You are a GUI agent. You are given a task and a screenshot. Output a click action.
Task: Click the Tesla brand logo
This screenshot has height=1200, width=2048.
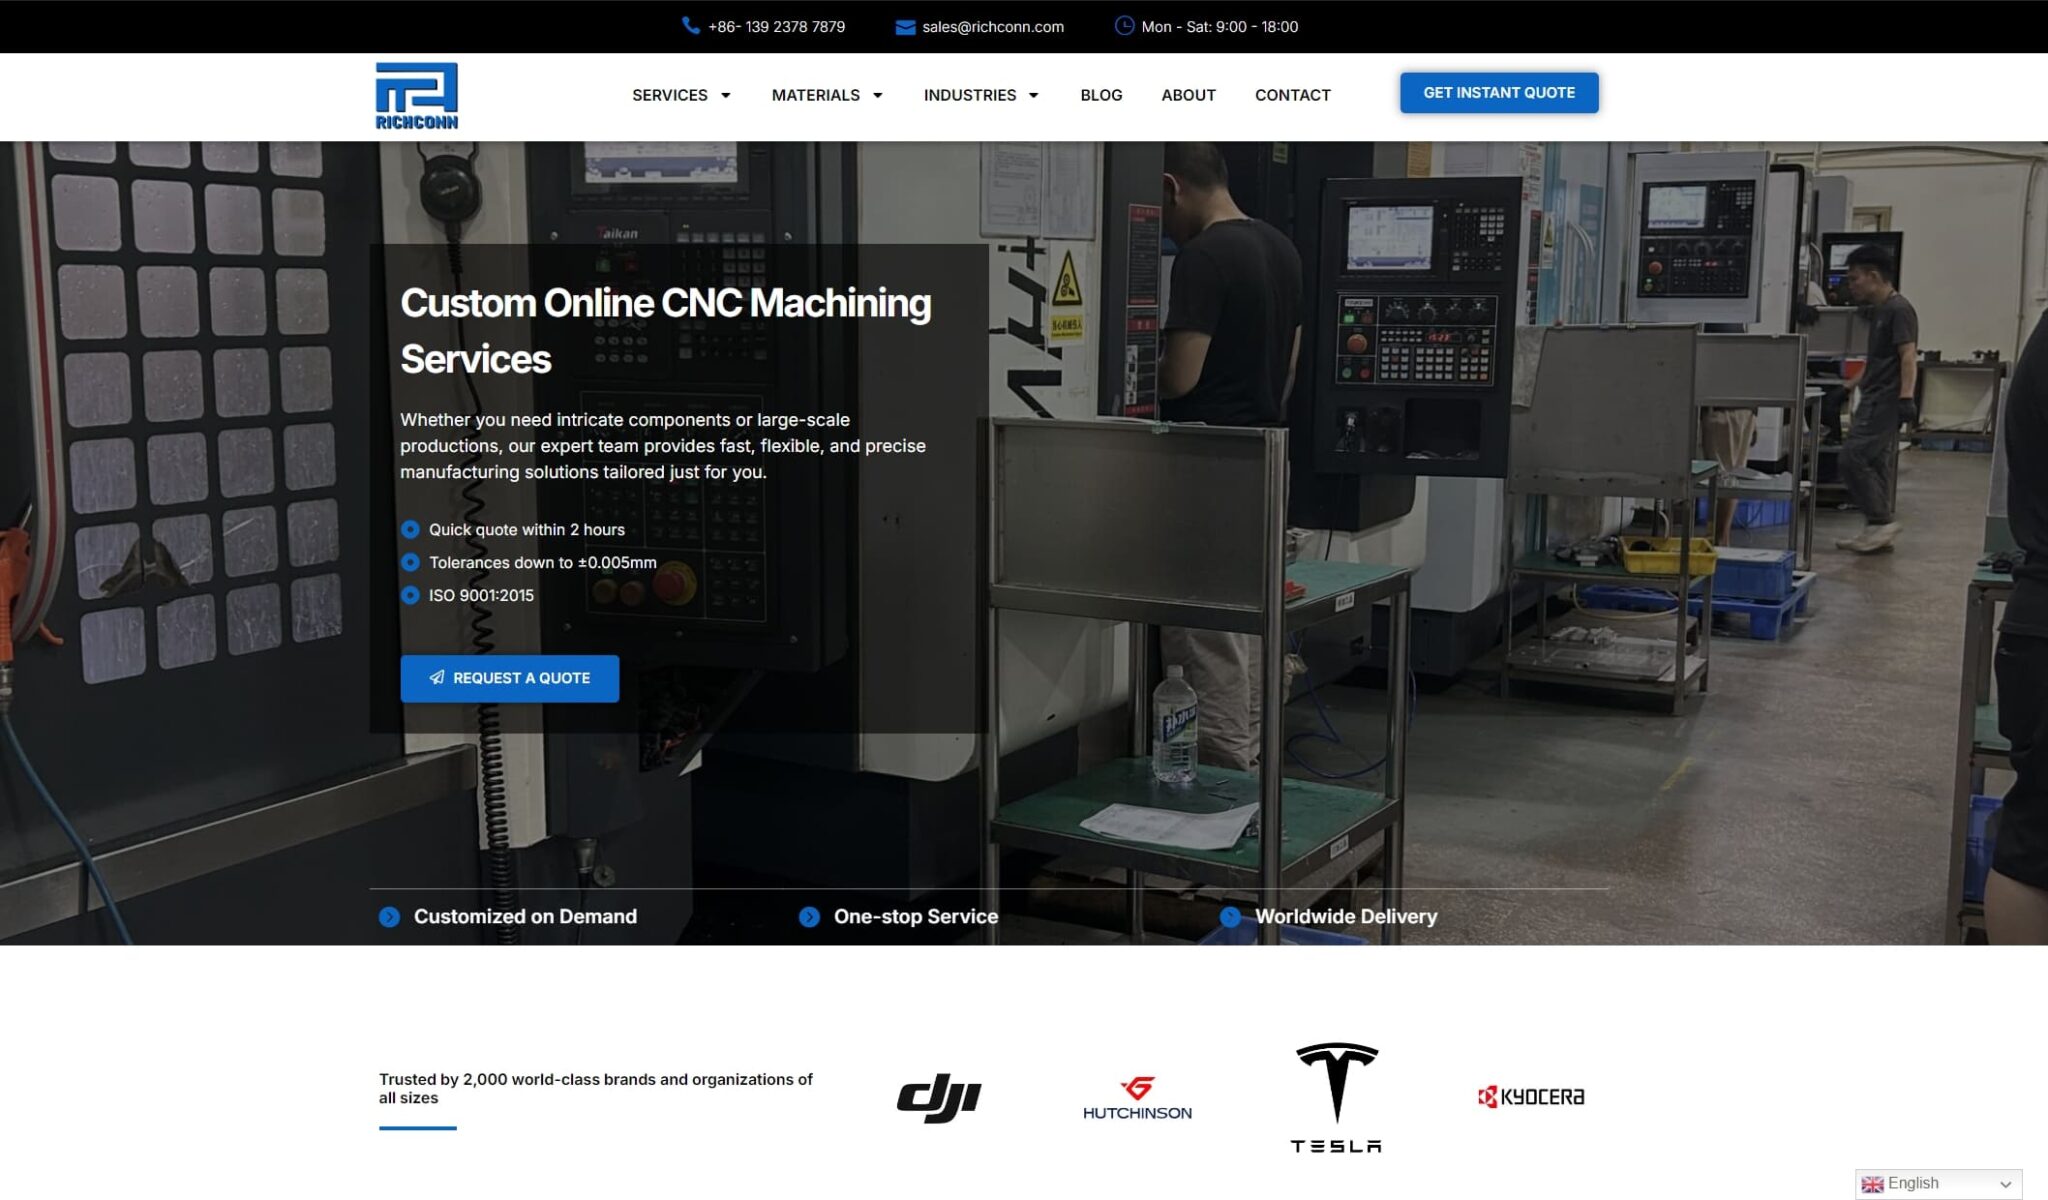[x=1336, y=1097]
